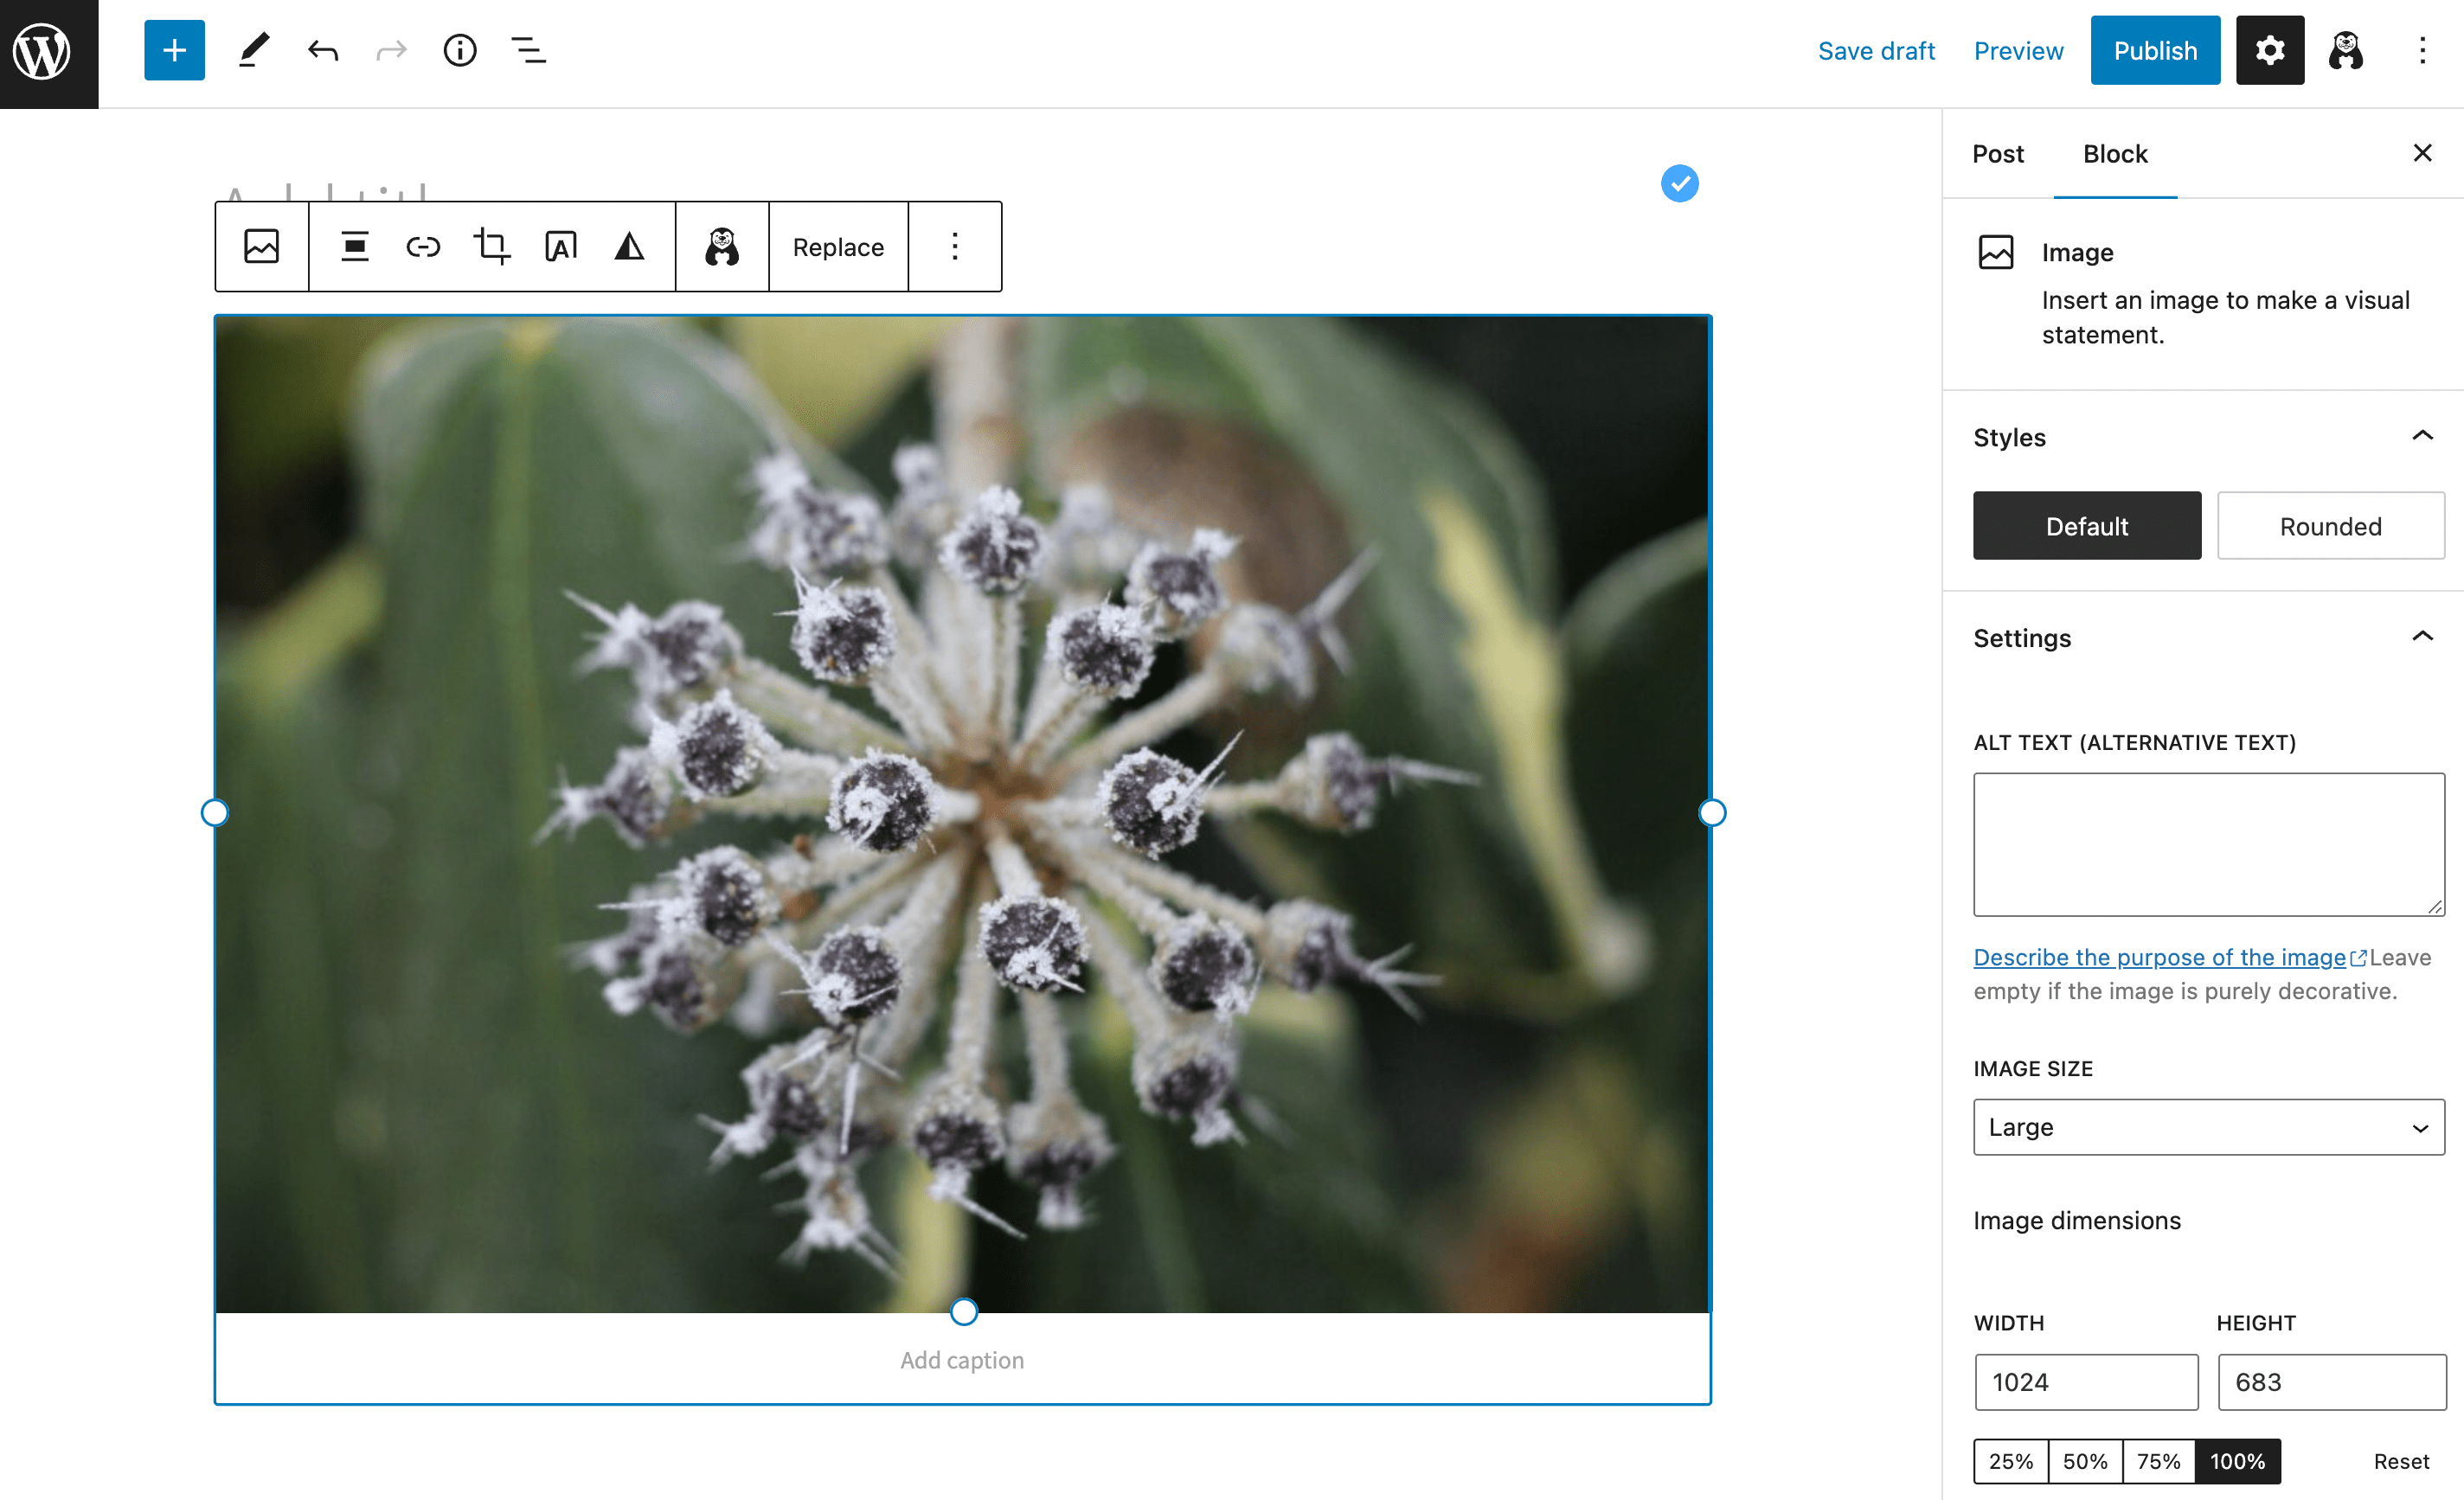
Task: Switch to the Post tab
Action: pyautogui.click(x=1997, y=154)
